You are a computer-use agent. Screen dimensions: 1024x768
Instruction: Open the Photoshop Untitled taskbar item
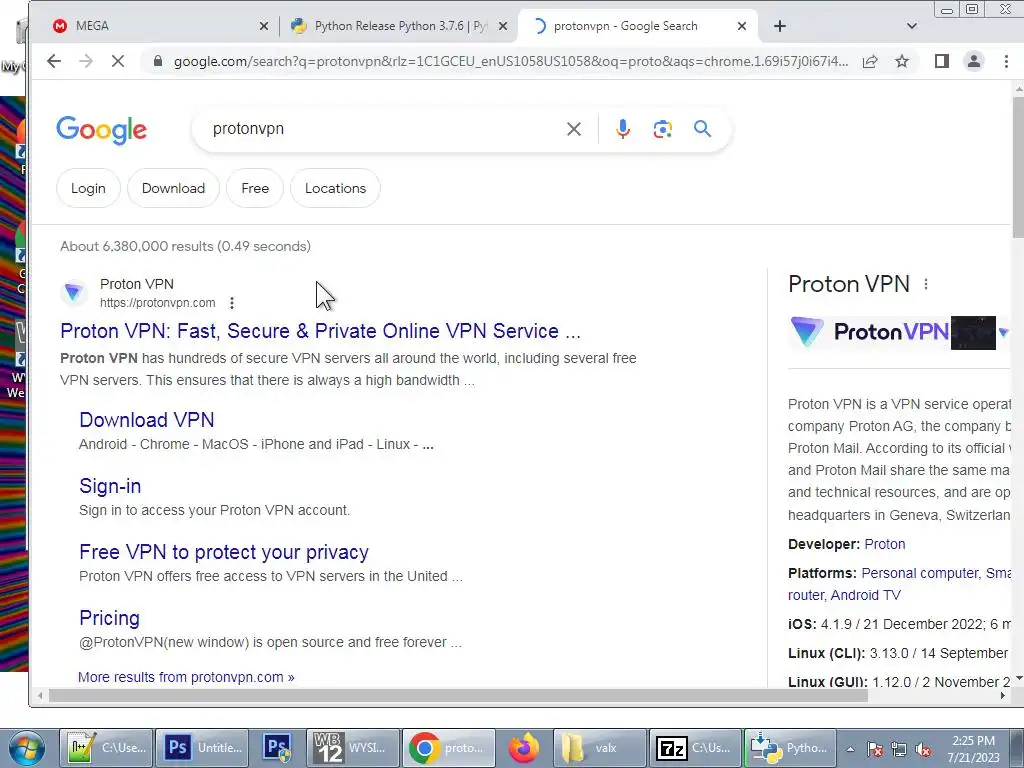click(x=202, y=748)
